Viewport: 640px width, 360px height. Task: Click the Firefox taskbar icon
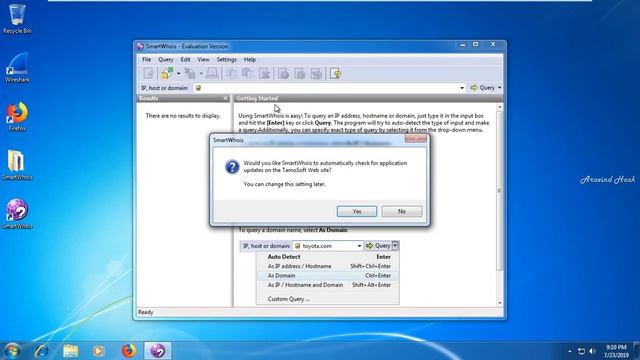click(129, 351)
